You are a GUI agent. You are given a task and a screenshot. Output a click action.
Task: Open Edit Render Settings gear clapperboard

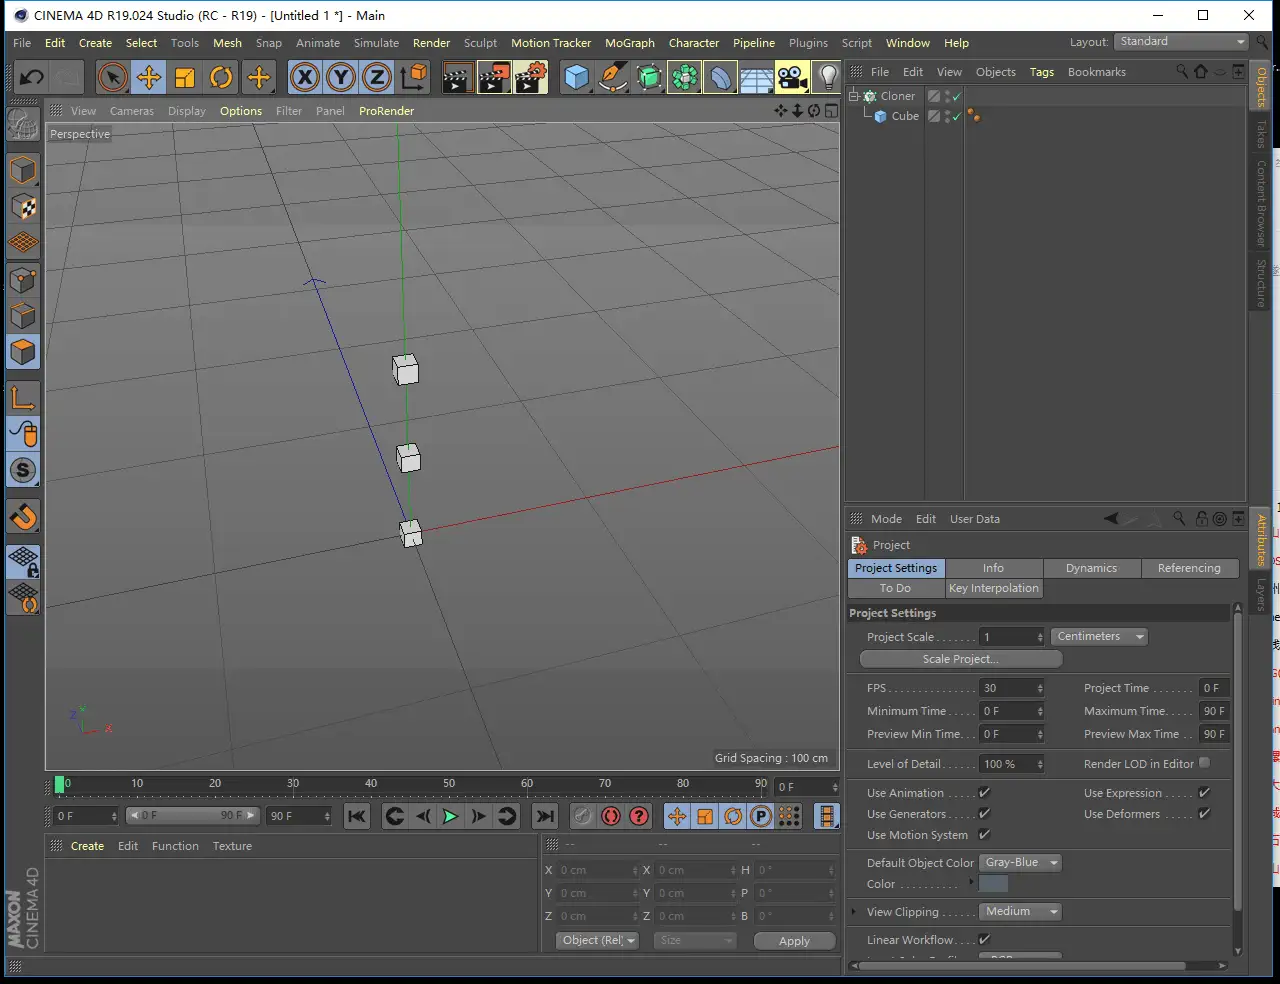coord(531,77)
